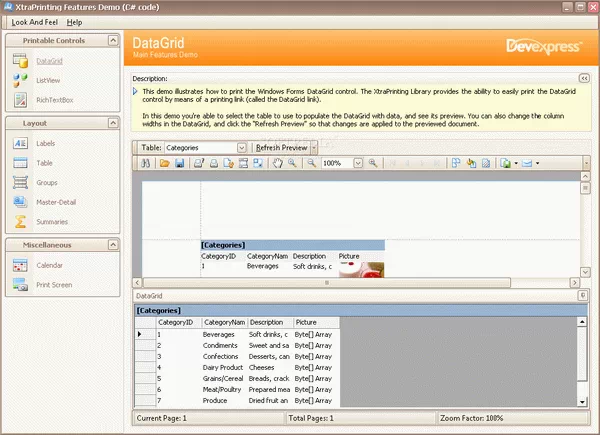Viewport: 600px width, 435px height.
Task: Click the Produce cell in DataGrid
Action: coord(224,401)
